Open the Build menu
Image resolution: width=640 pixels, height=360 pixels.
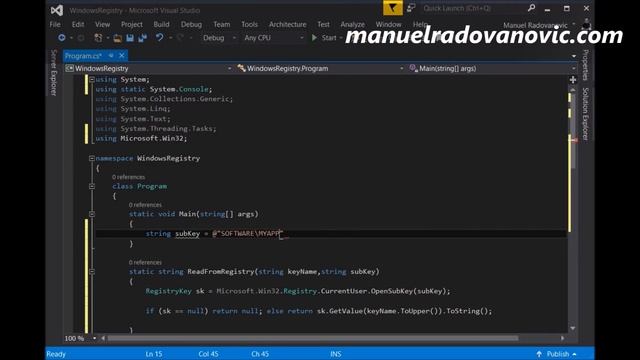coord(161,24)
